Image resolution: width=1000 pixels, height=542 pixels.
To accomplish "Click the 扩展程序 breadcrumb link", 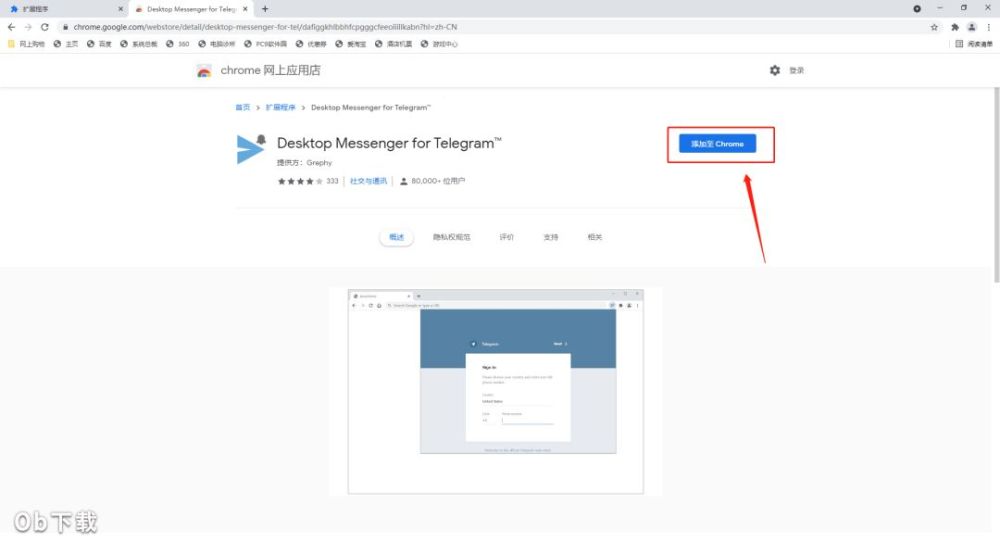I will 281,107.
